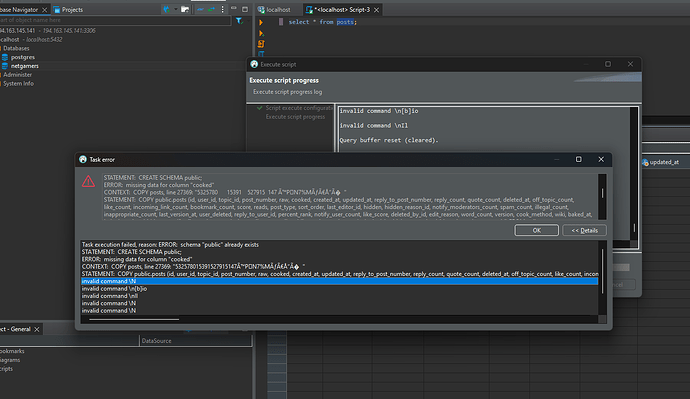Click the execute SQL statement arrow icon
Viewport: 690px width, 399px height.
pyautogui.click(x=261, y=22)
